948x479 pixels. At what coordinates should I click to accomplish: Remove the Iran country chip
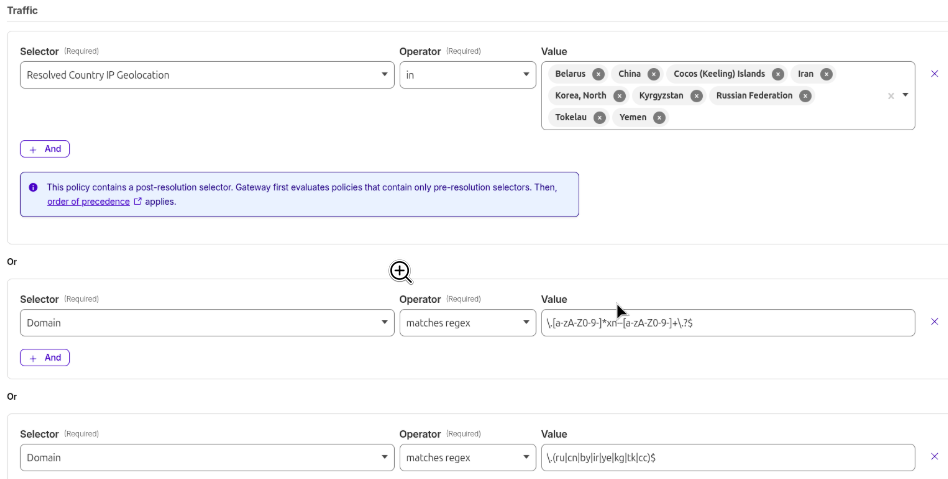coord(826,74)
